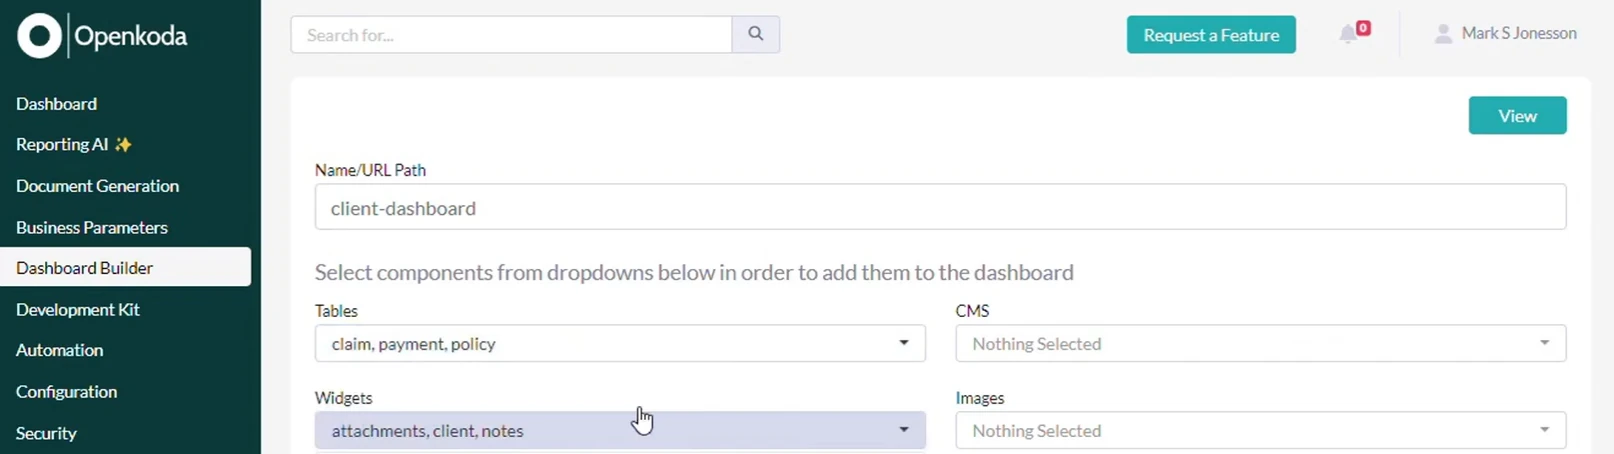The image size is (1614, 454).
Task: Open Configuration from sidebar
Action: 66,392
